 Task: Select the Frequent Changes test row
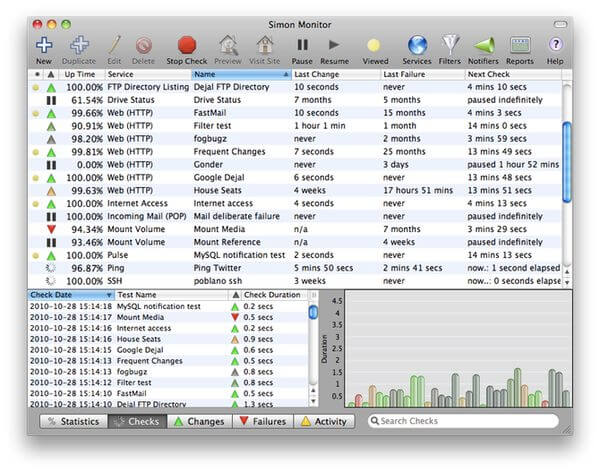click(x=295, y=152)
